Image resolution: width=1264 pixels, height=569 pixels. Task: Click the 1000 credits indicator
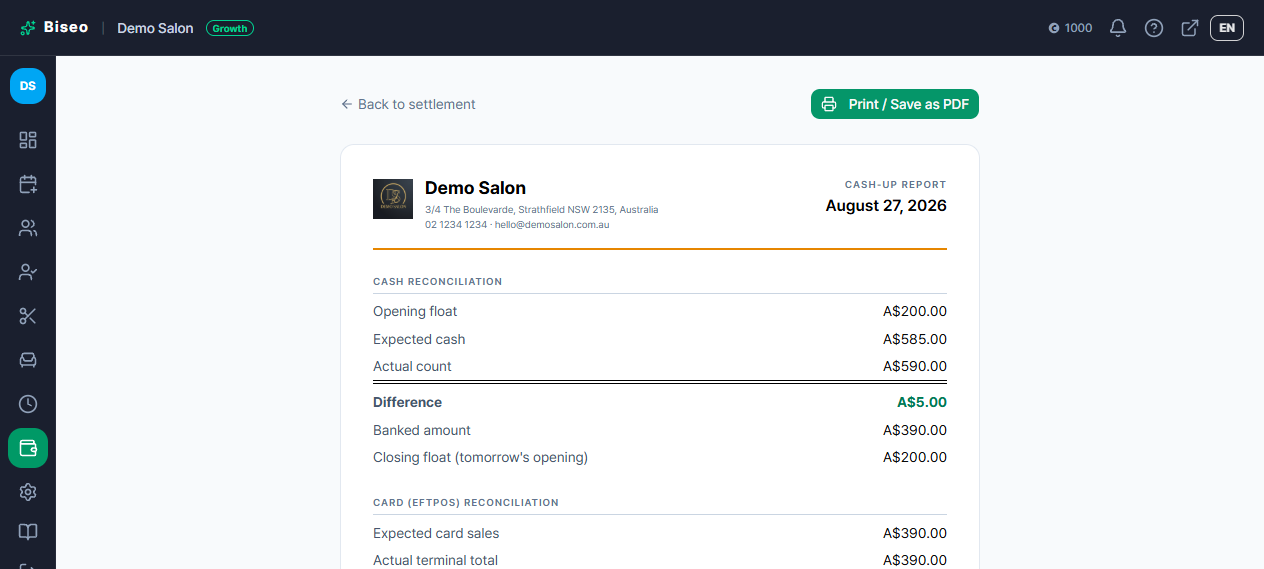pos(1070,28)
